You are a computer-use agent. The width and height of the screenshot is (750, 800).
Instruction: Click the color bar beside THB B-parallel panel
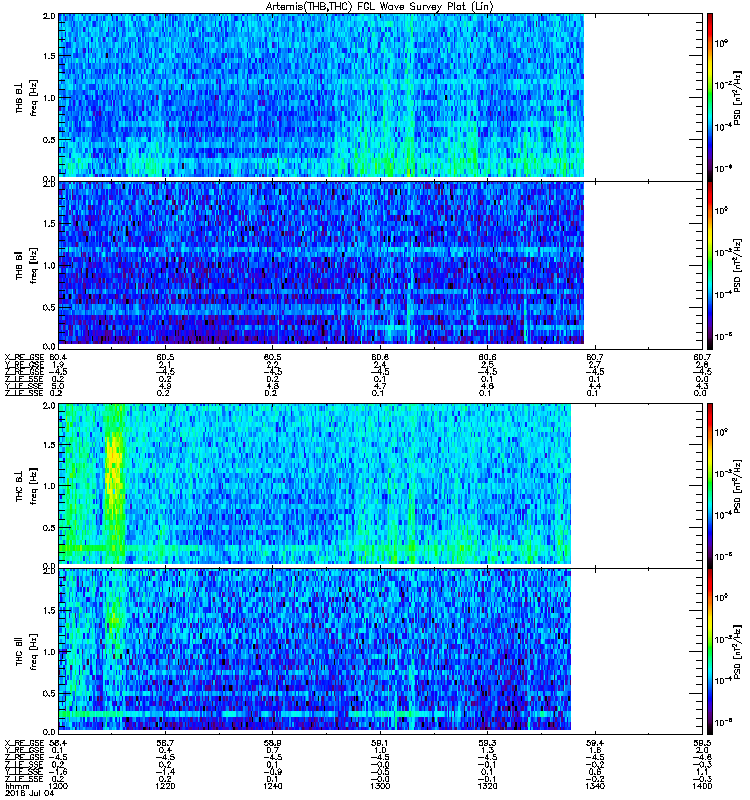(710, 265)
